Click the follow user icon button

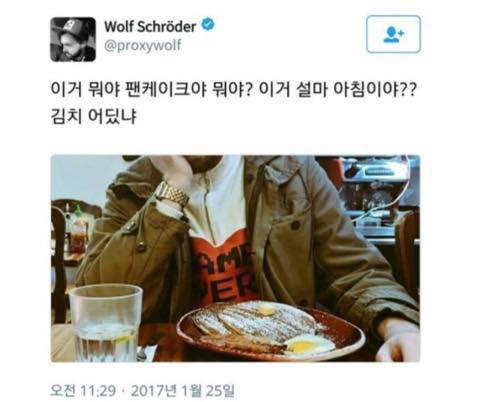pyautogui.click(x=393, y=34)
